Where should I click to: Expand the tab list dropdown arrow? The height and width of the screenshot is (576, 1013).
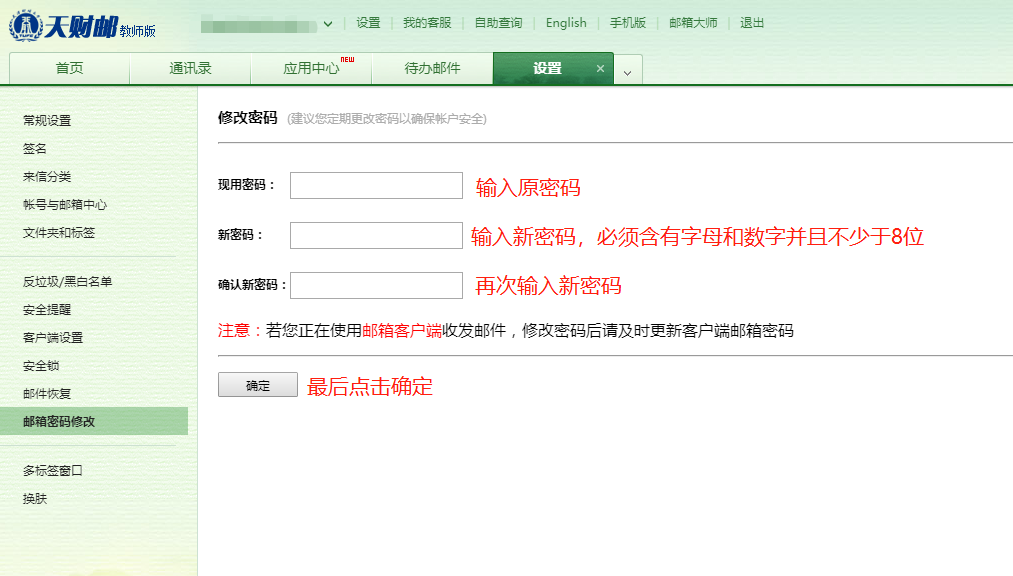[x=627, y=71]
